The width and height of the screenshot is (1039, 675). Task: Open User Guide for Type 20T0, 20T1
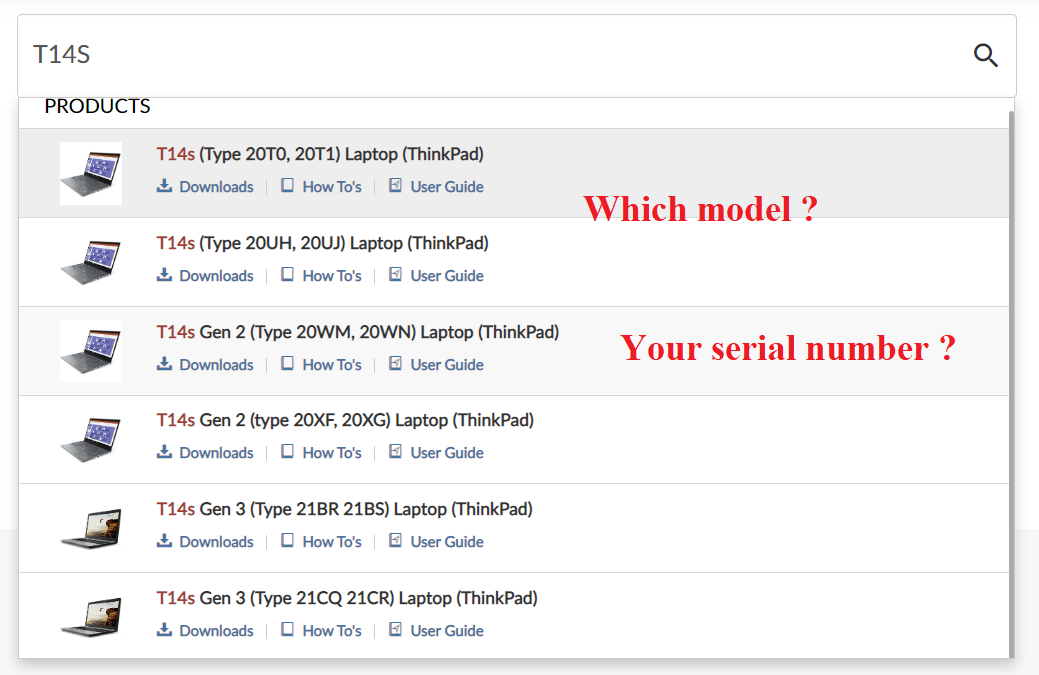tap(447, 187)
